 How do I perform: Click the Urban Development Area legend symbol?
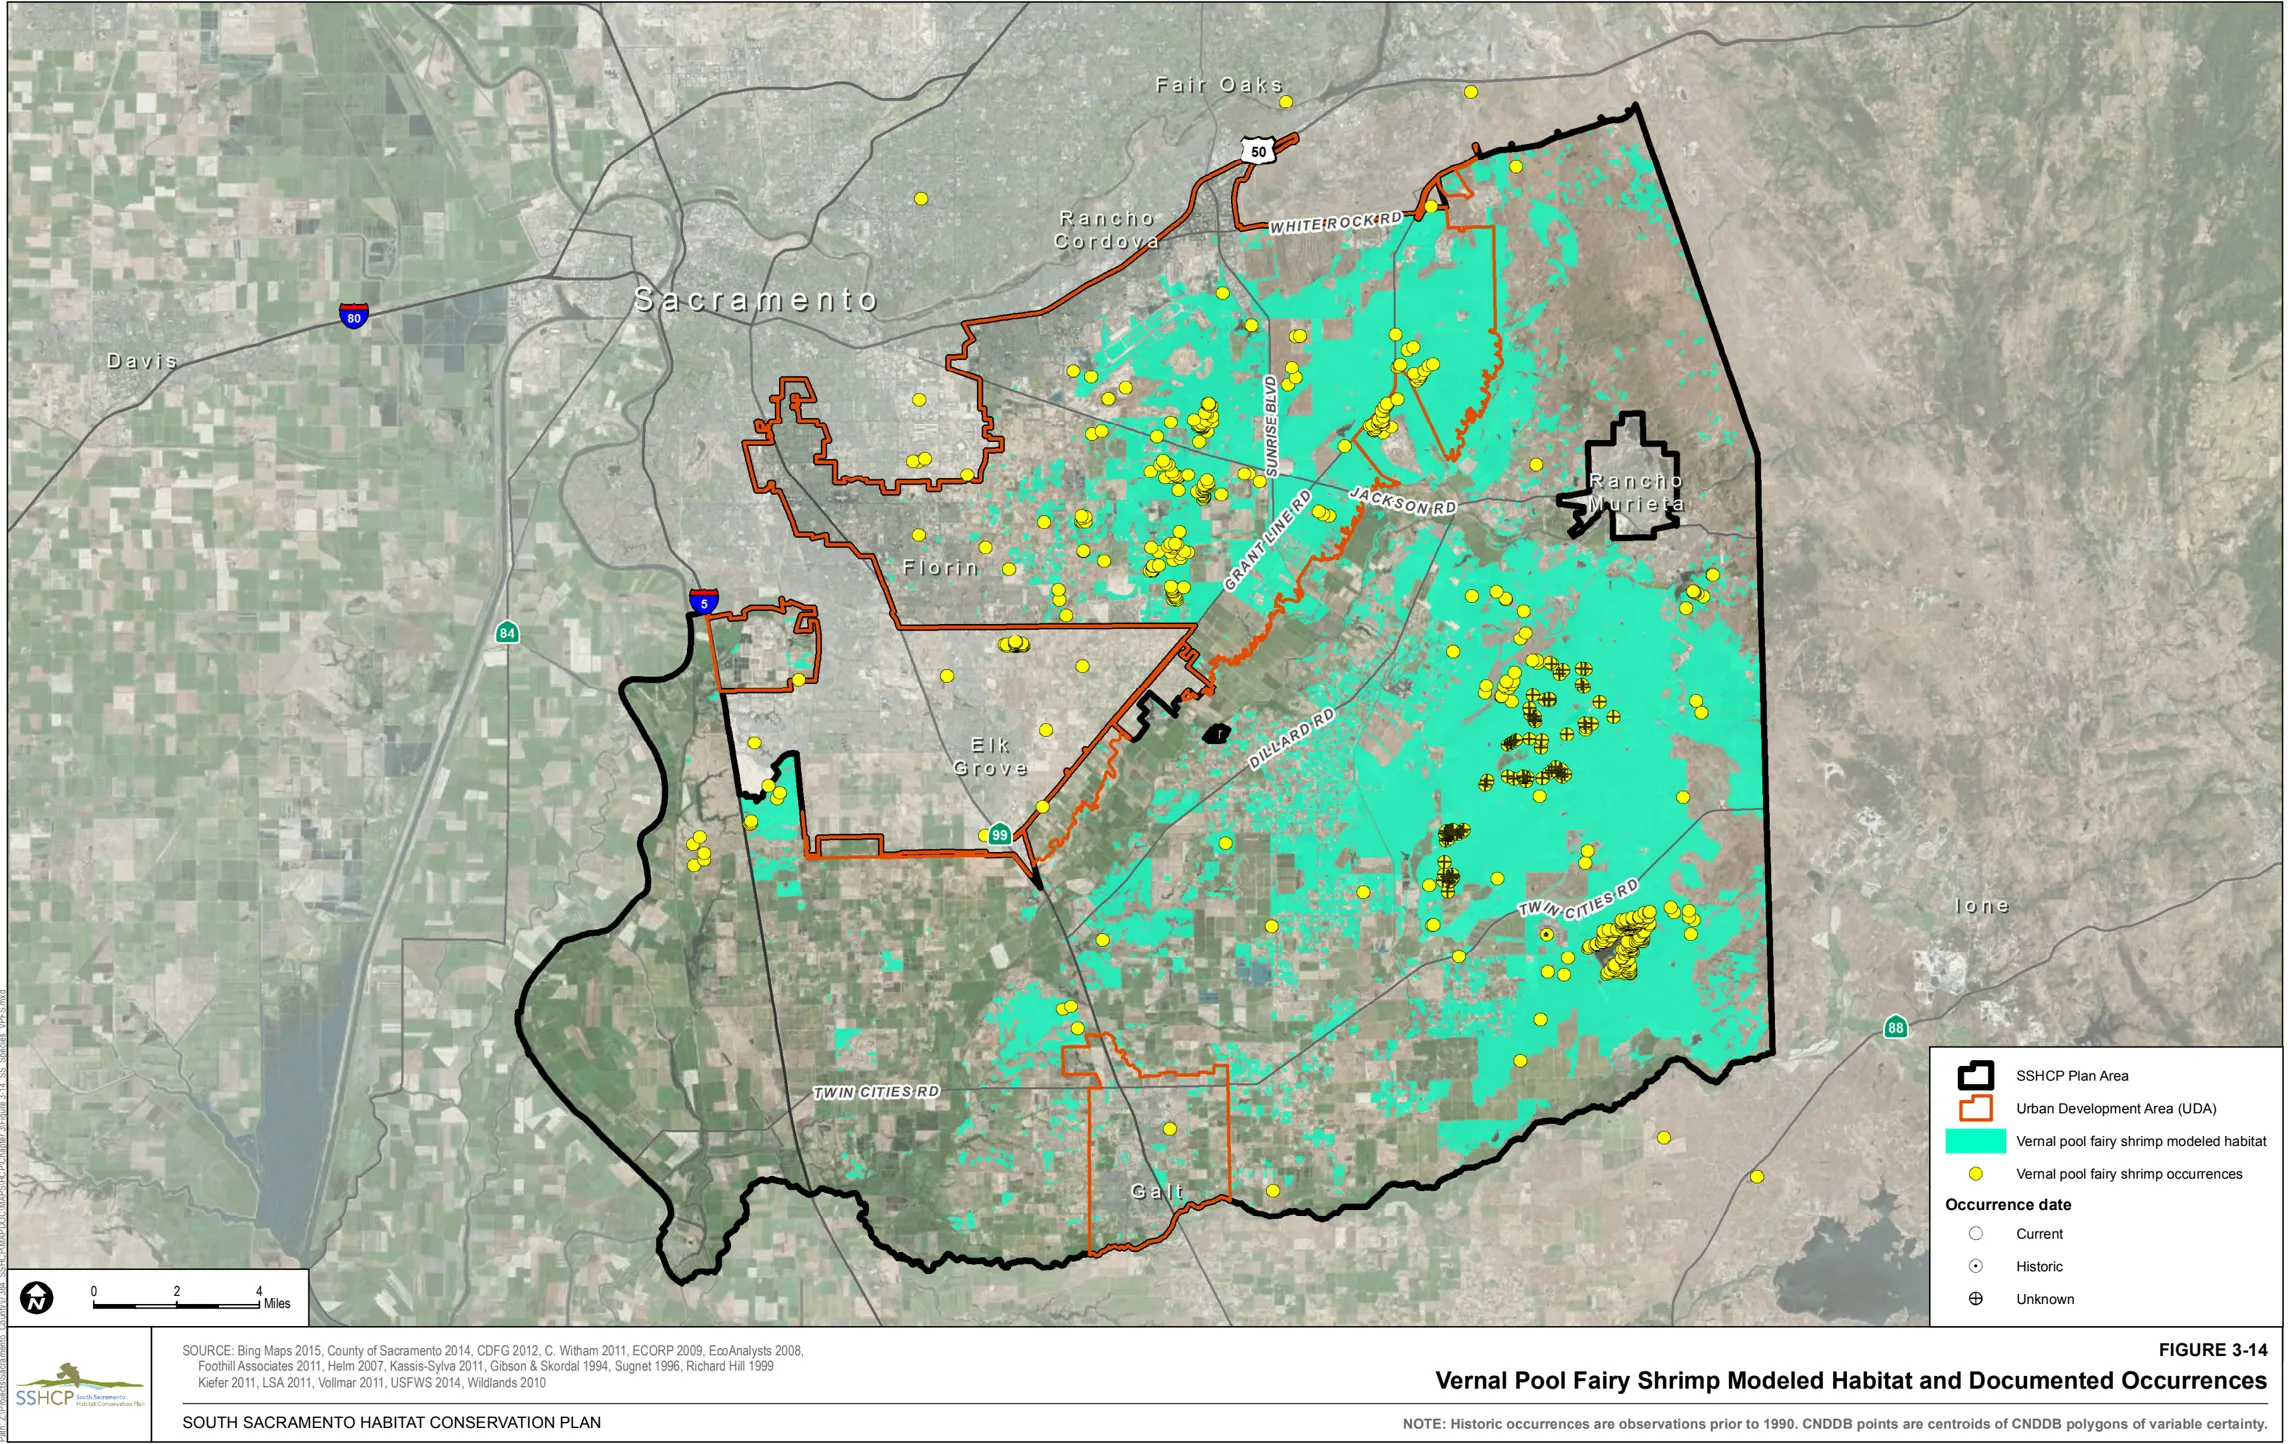point(1975,1108)
